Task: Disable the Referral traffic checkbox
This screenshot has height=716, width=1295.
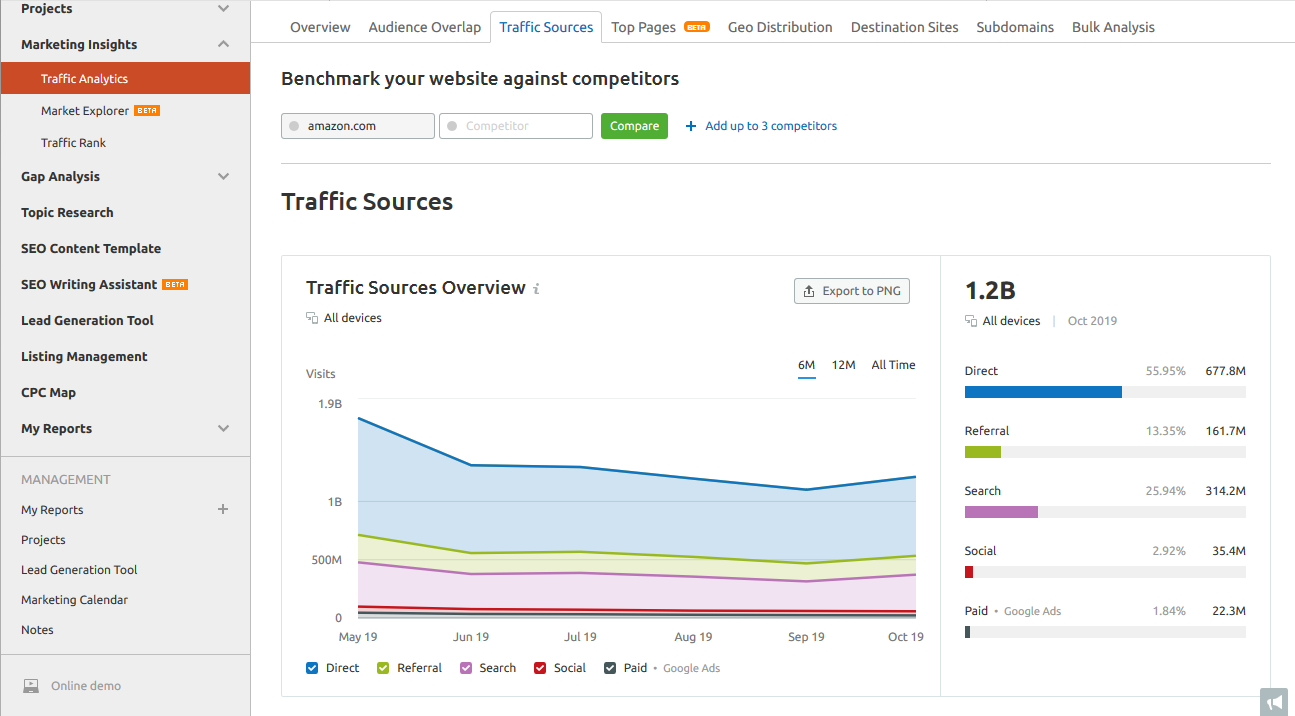Action: click(381, 667)
